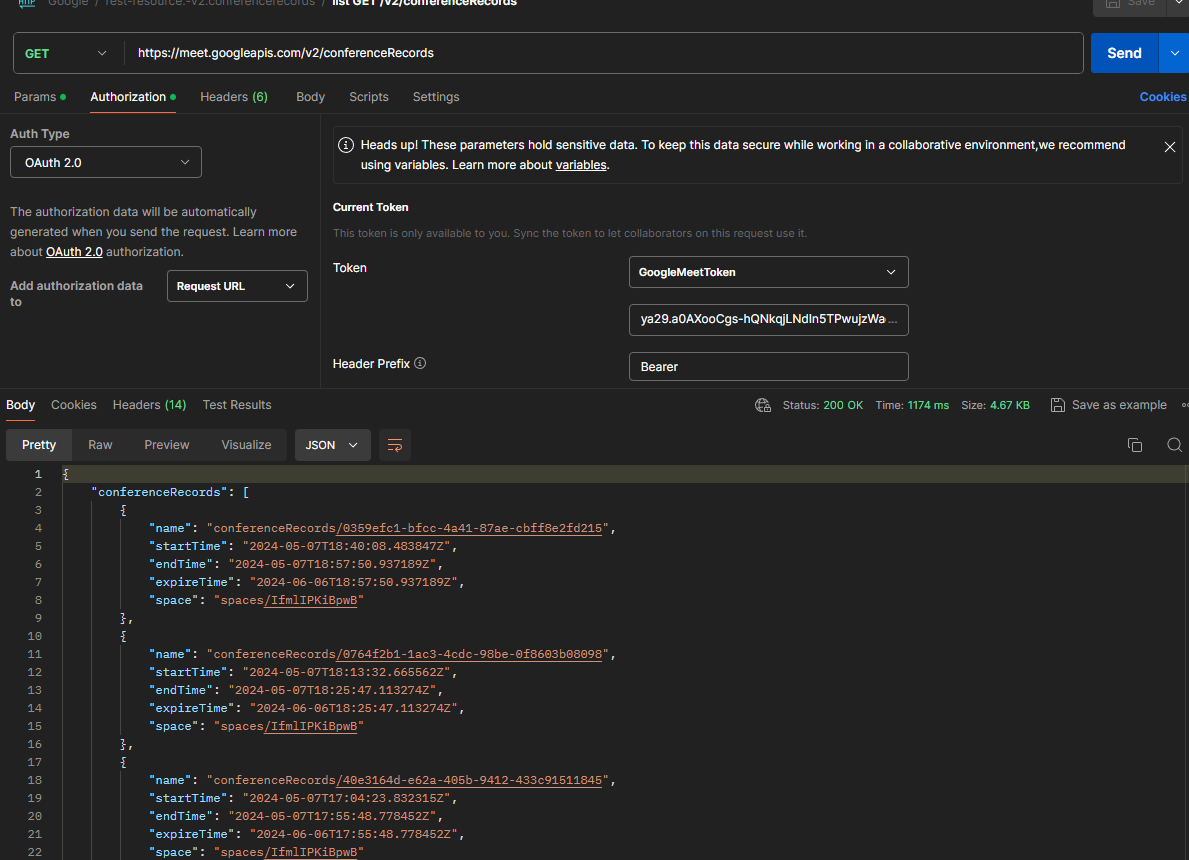This screenshot has width=1189, height=860.
Task: Click the wrap lines icon in response toolbar
Action: click(x=395, y=445)
